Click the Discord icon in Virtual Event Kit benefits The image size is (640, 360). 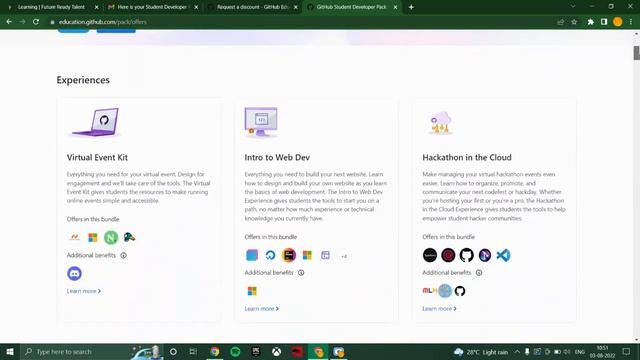(74, 273)
